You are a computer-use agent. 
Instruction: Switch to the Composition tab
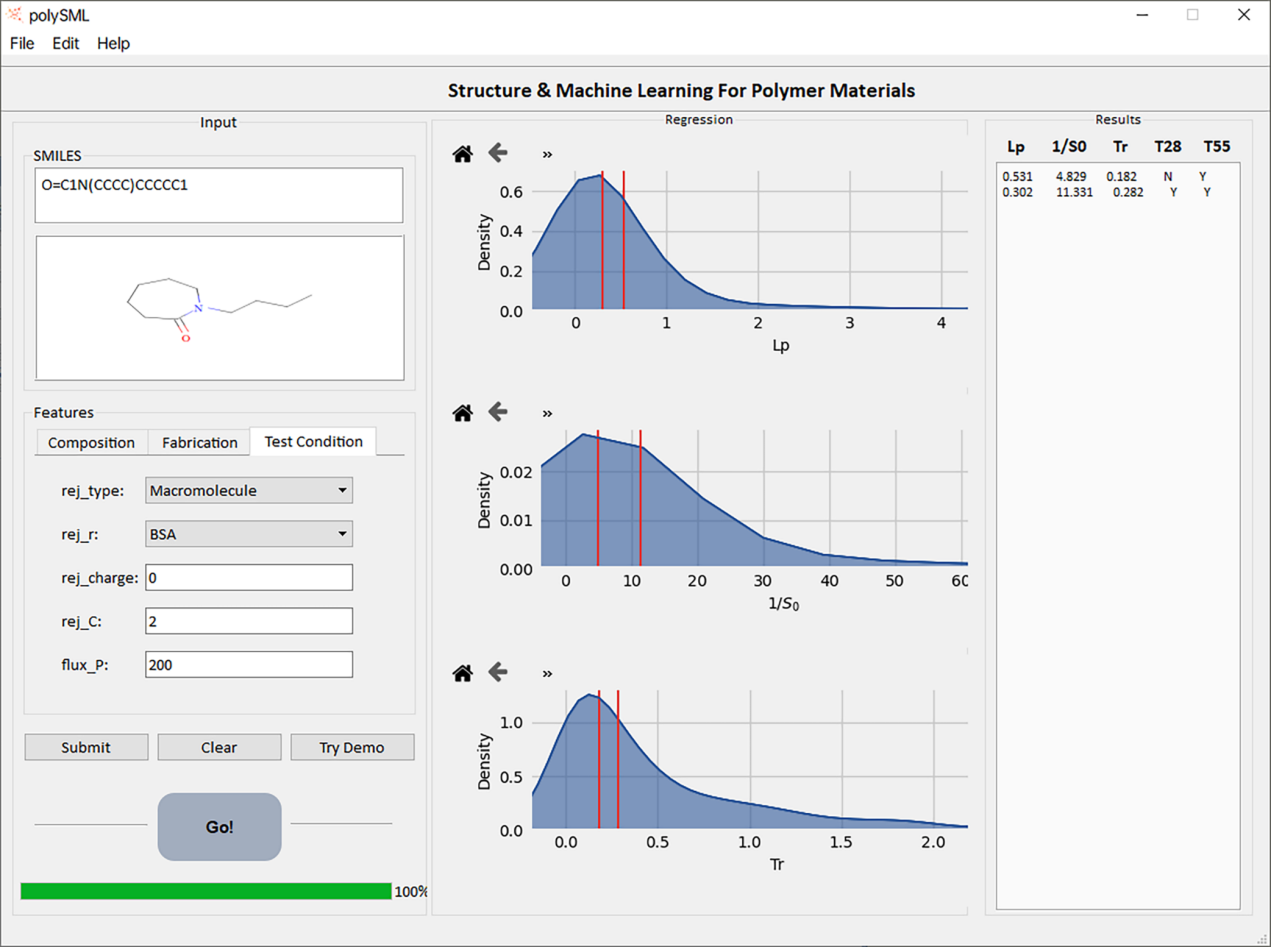[91, 442]
